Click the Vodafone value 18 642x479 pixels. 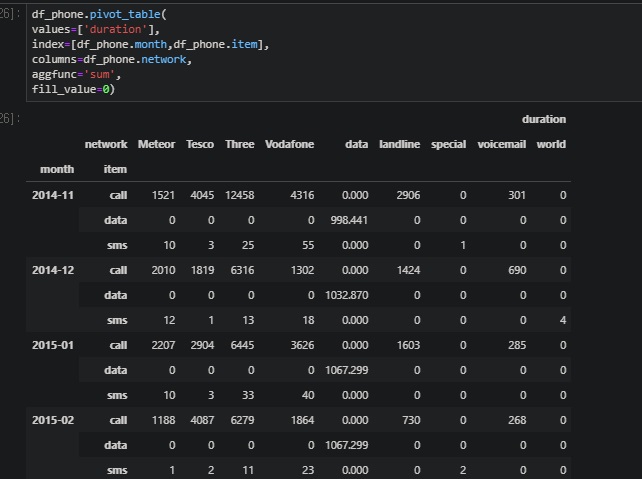308,320
